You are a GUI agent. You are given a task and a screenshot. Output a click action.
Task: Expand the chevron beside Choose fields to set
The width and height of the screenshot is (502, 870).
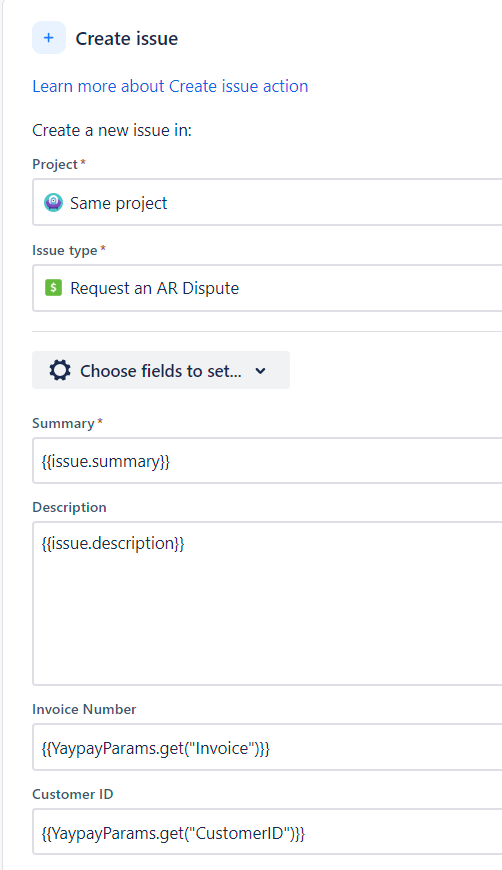(261, 371)
